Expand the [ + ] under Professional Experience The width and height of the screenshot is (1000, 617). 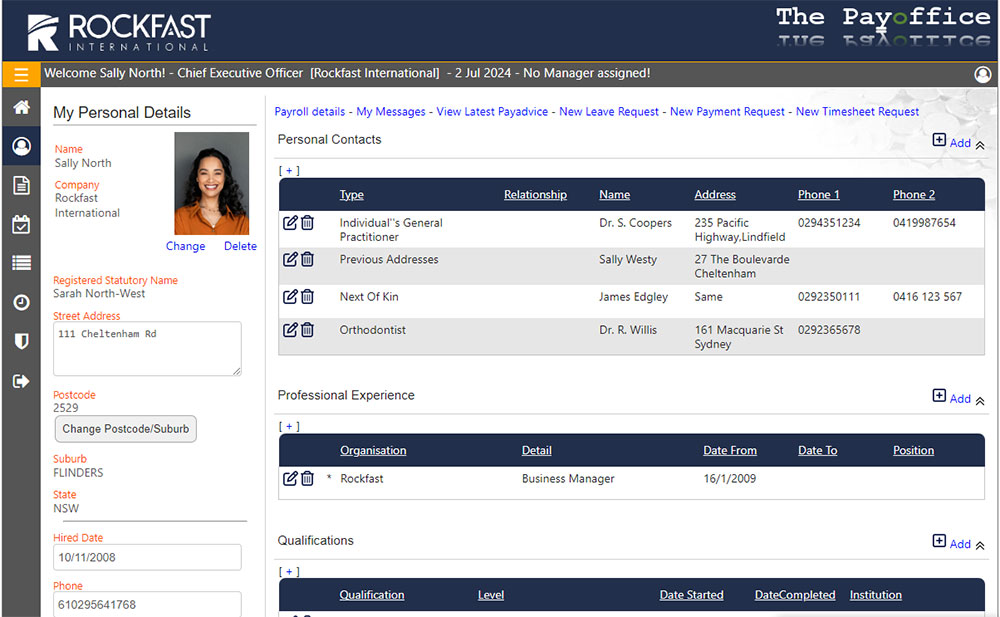tap(288, 425)
